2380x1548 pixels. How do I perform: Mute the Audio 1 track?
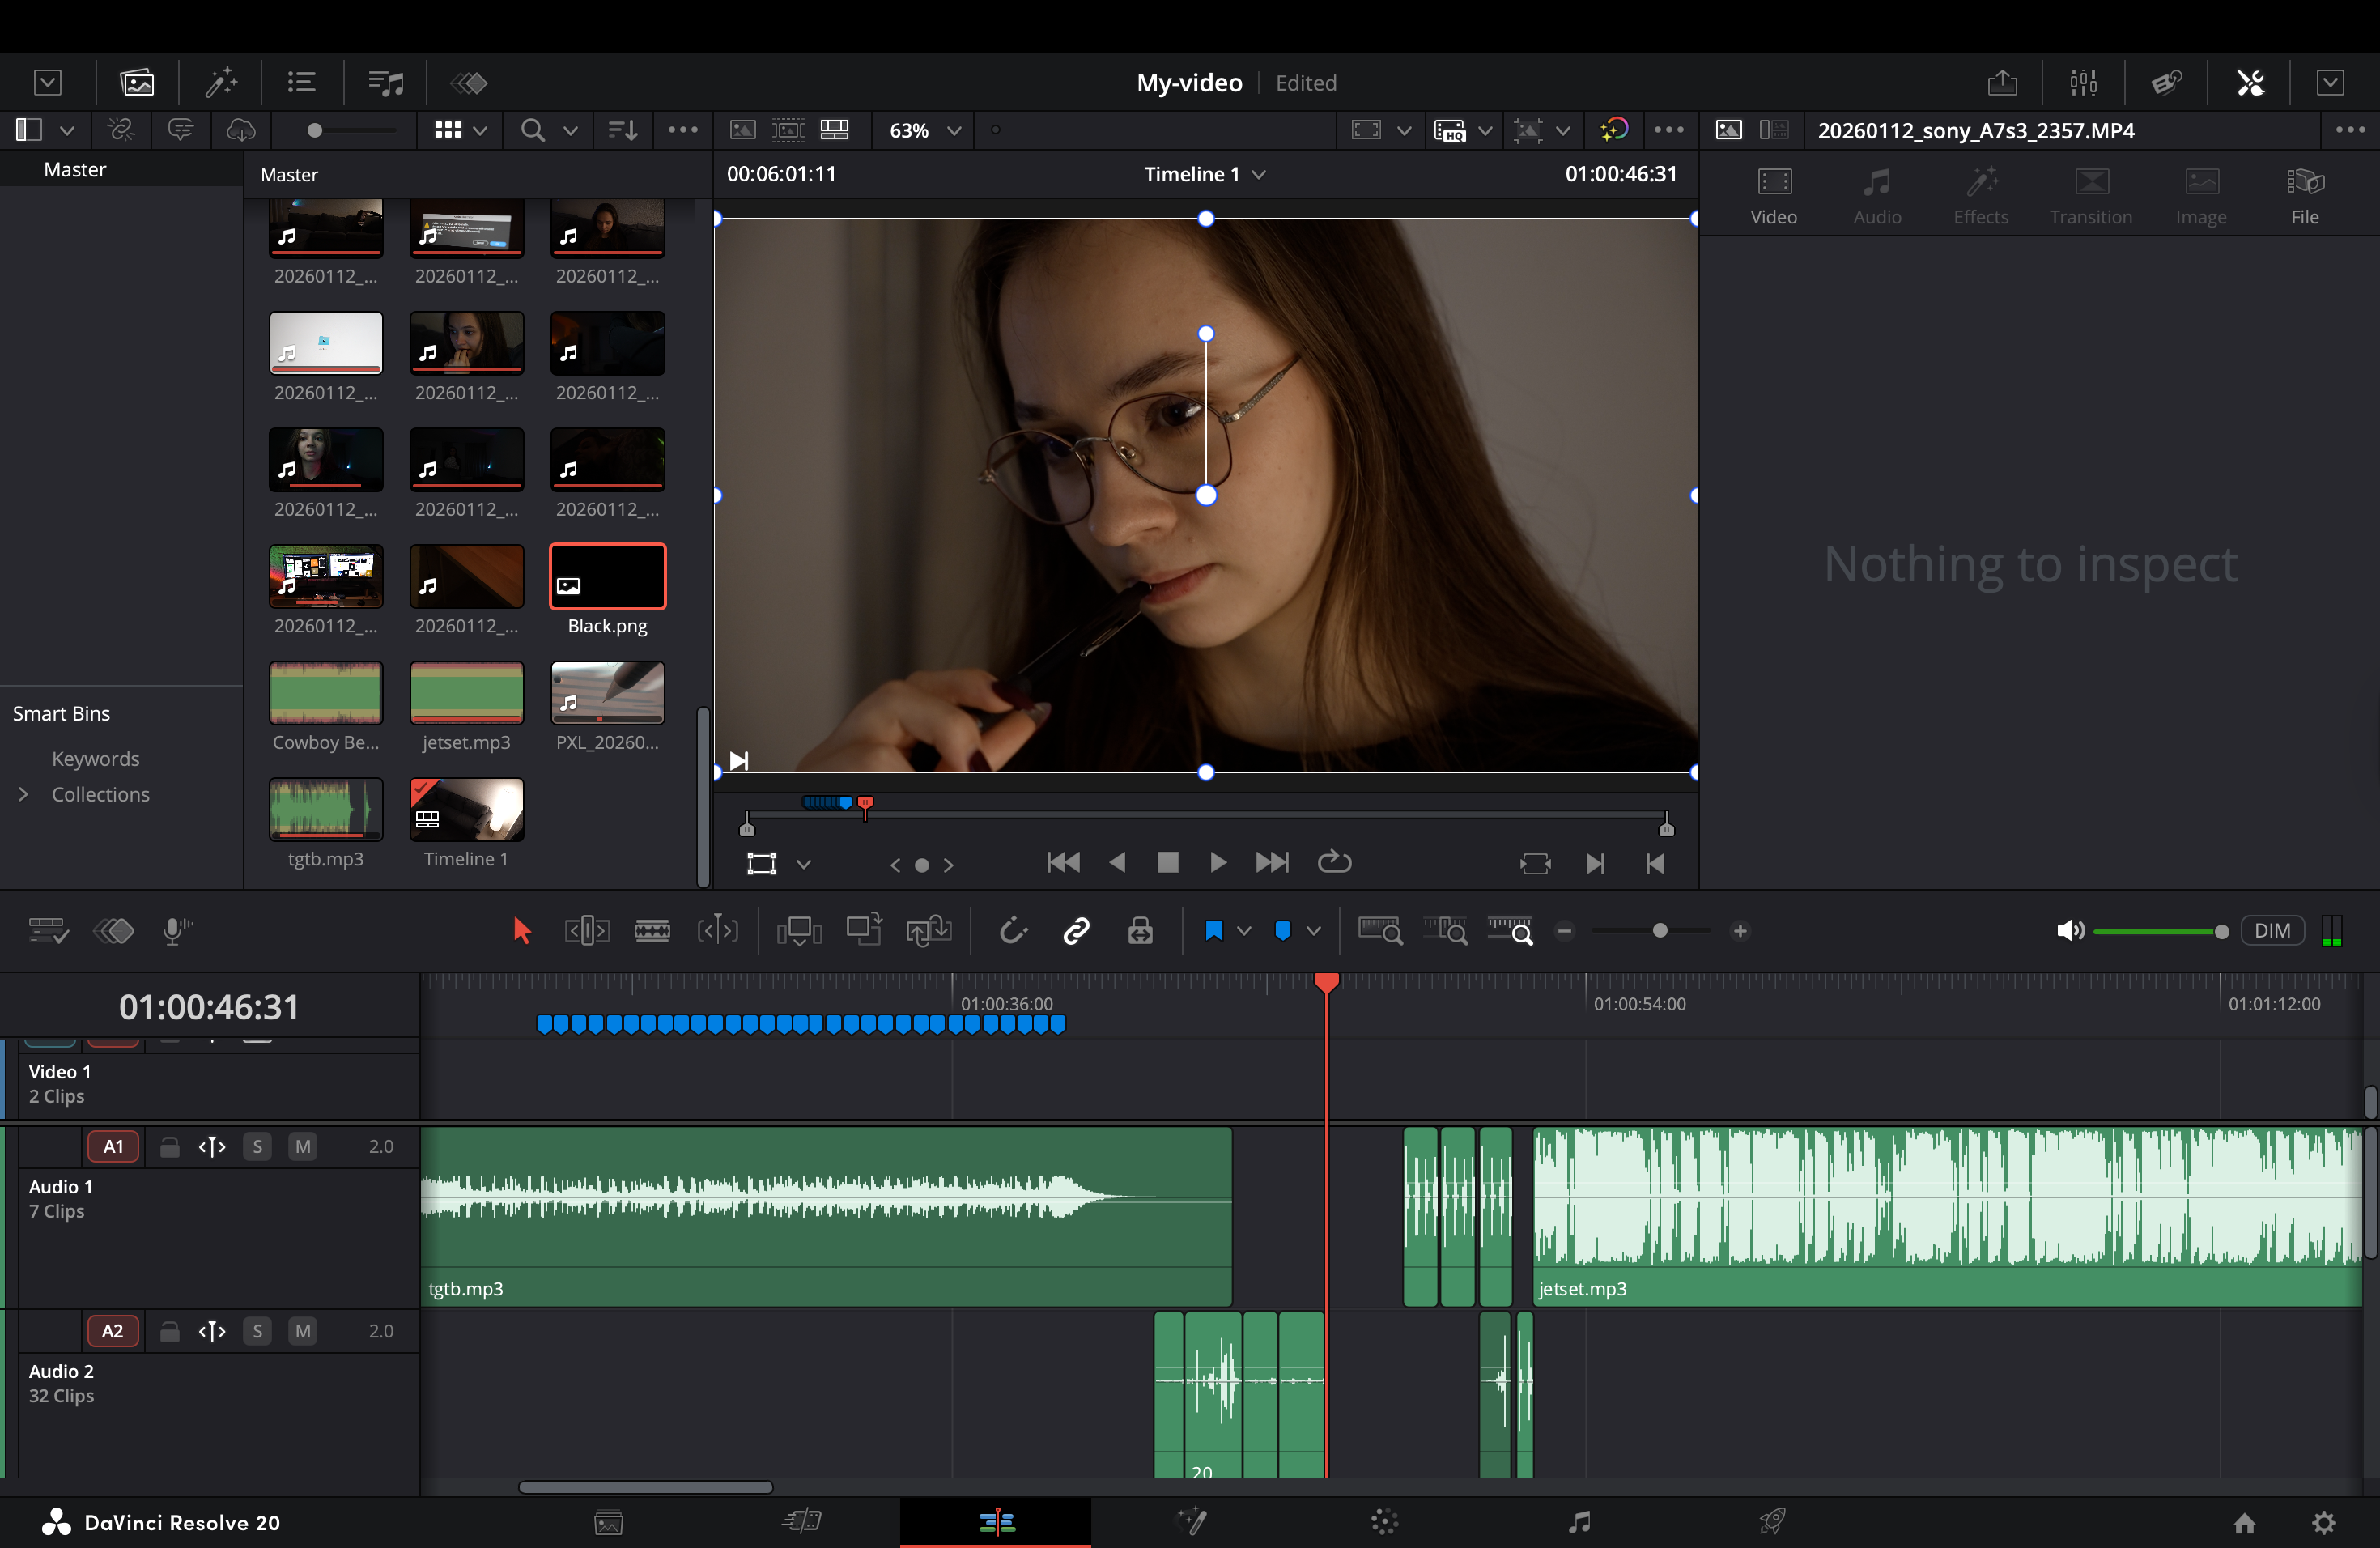[x=303, y=1146]
